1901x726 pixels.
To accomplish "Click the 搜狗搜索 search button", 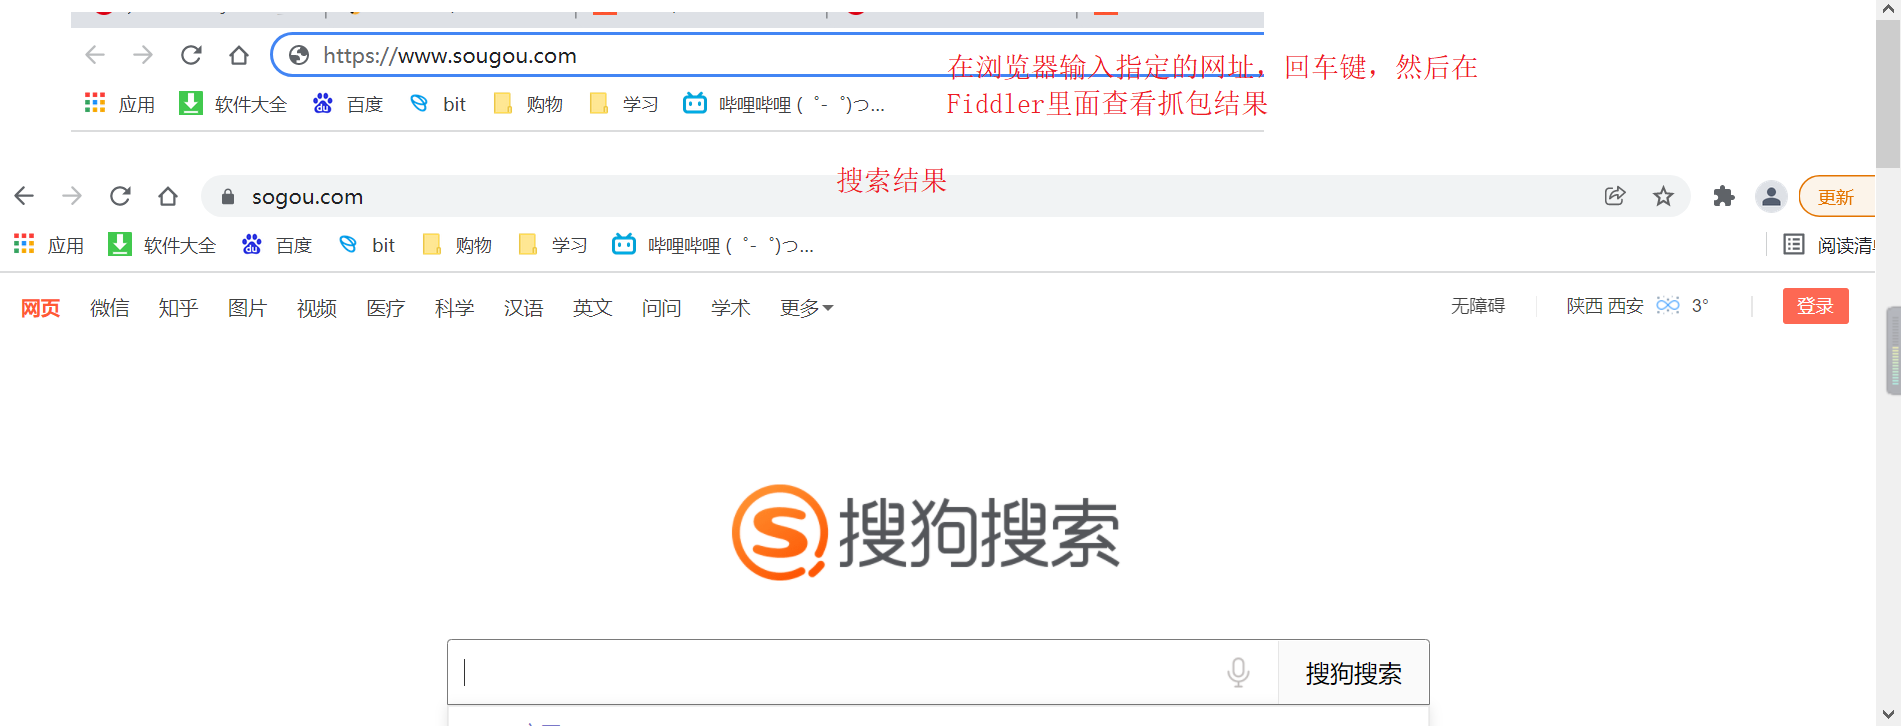I will pos(1354,673).
